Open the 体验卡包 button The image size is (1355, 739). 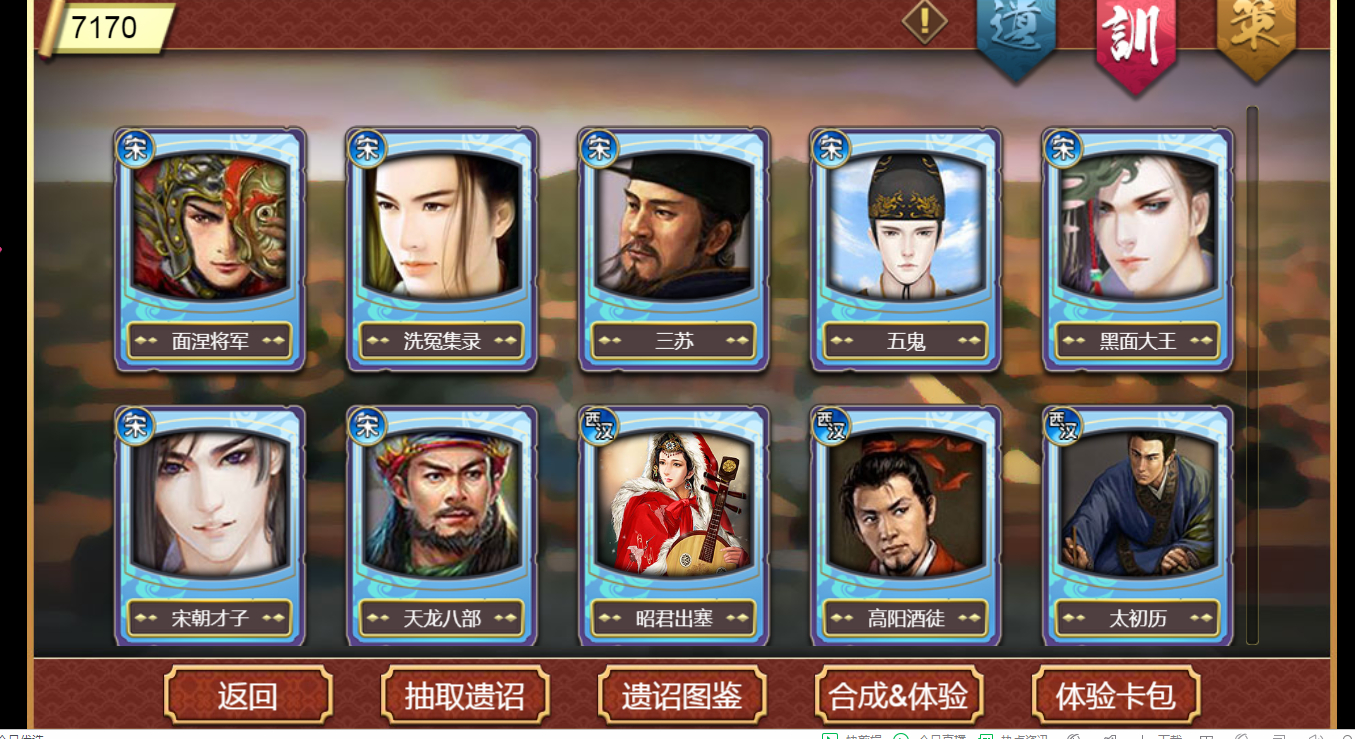[1116, 694]
